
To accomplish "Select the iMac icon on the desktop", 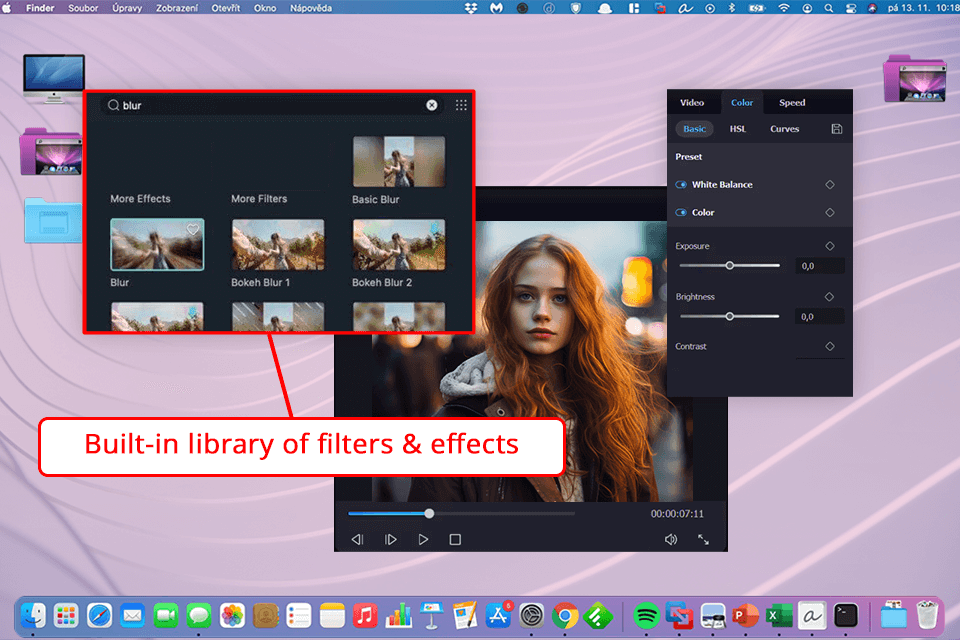I will click(x=54, y=78).
